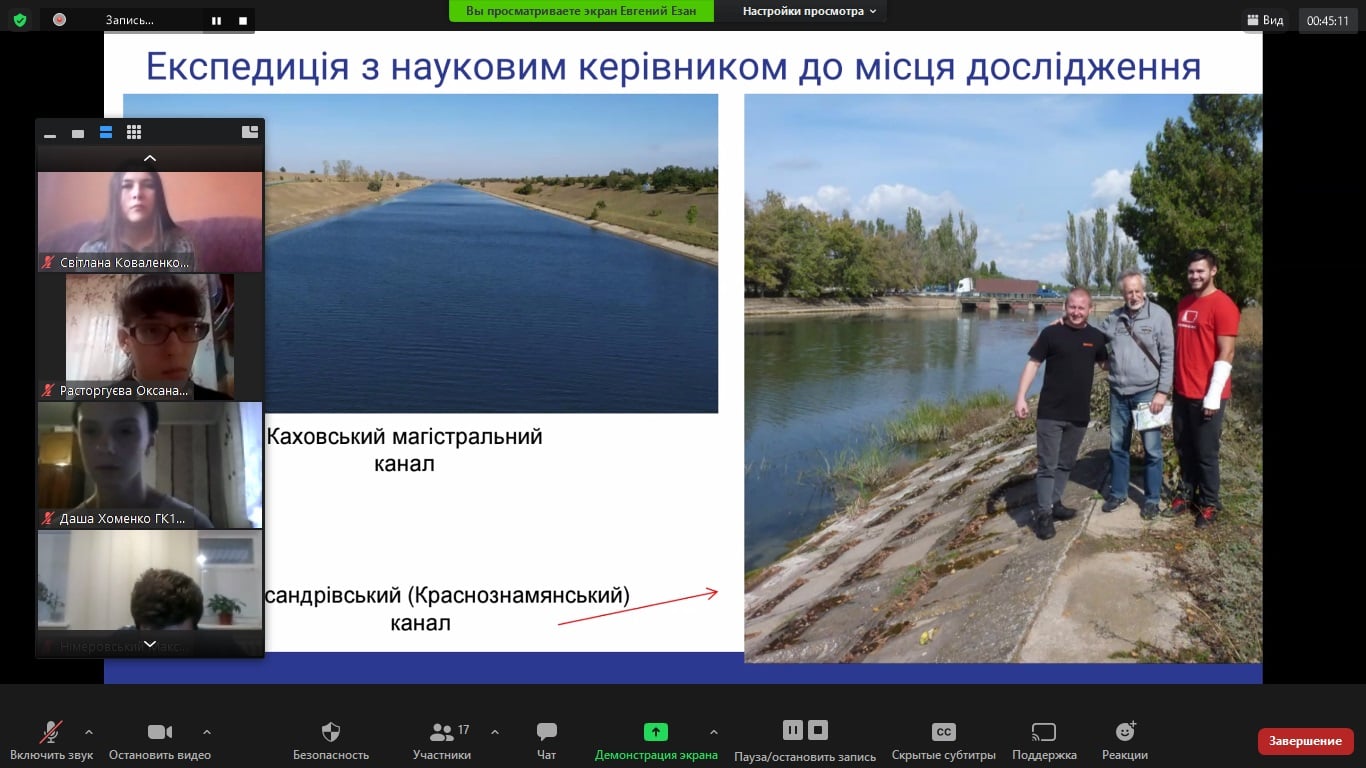Viewport: 1366px width, 768px height.
Task: Expand screen share options arrow
Action: click(713, 731)
